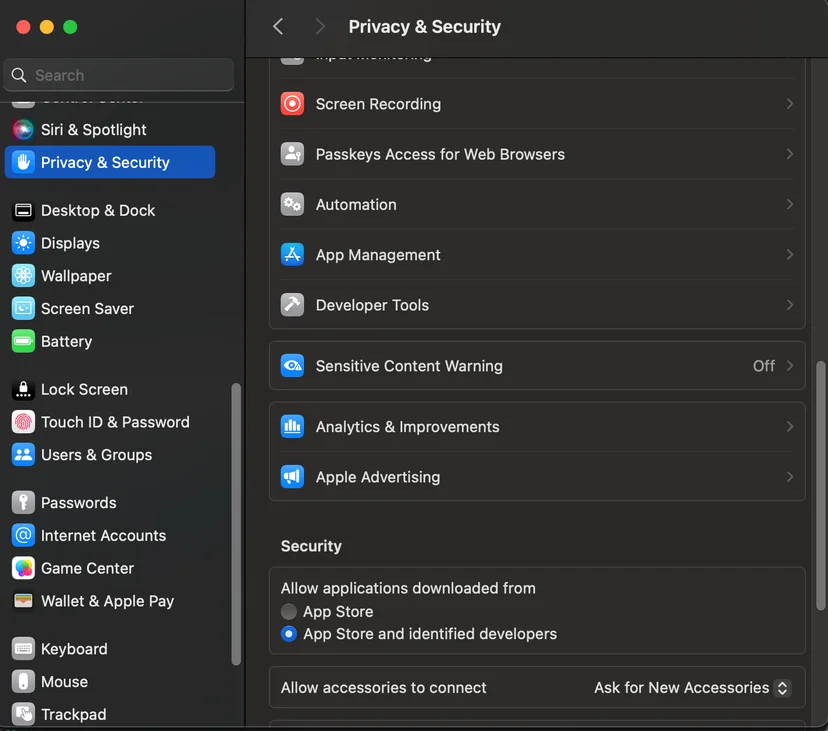The image size is (828, 731).
Task: Click the Users & Groups icon
Action: 23,455
